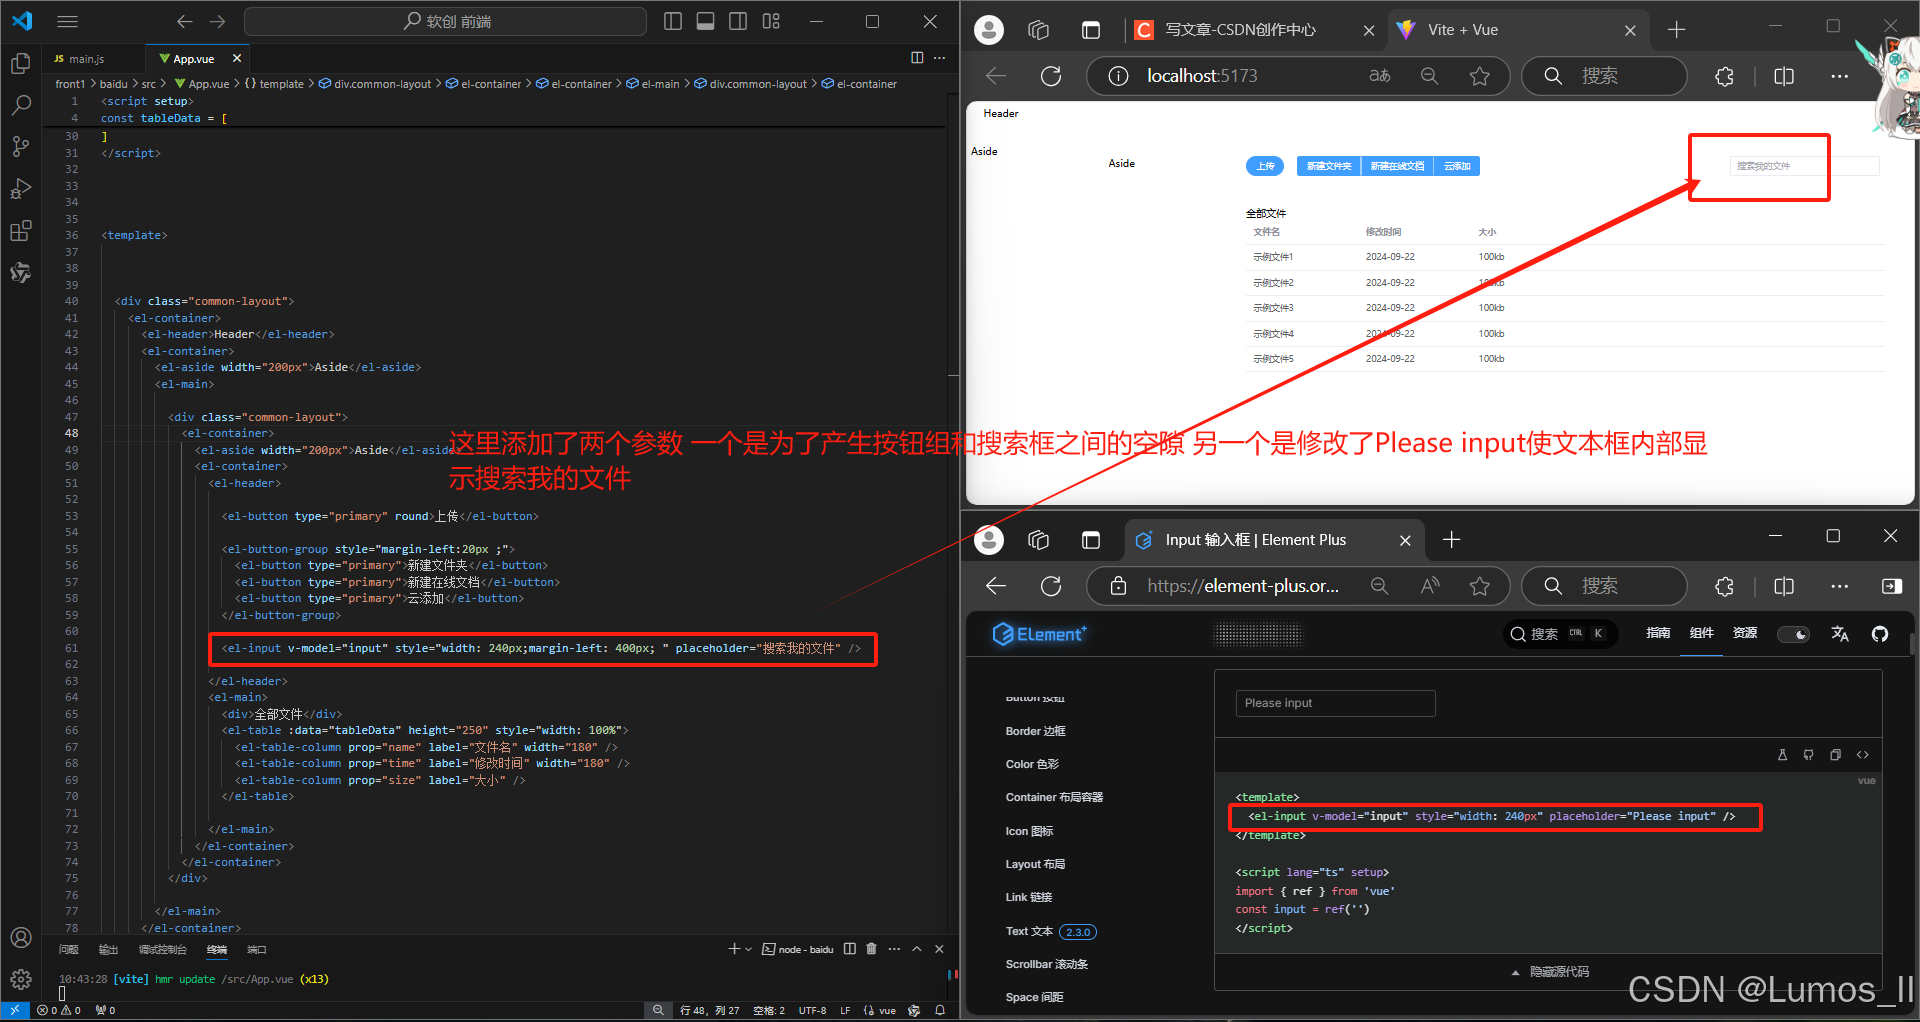This screenshot has width=1920, height=1022.
Task: Favorite the localhost:5173 page with the star icon
Action: point(1480,76)
